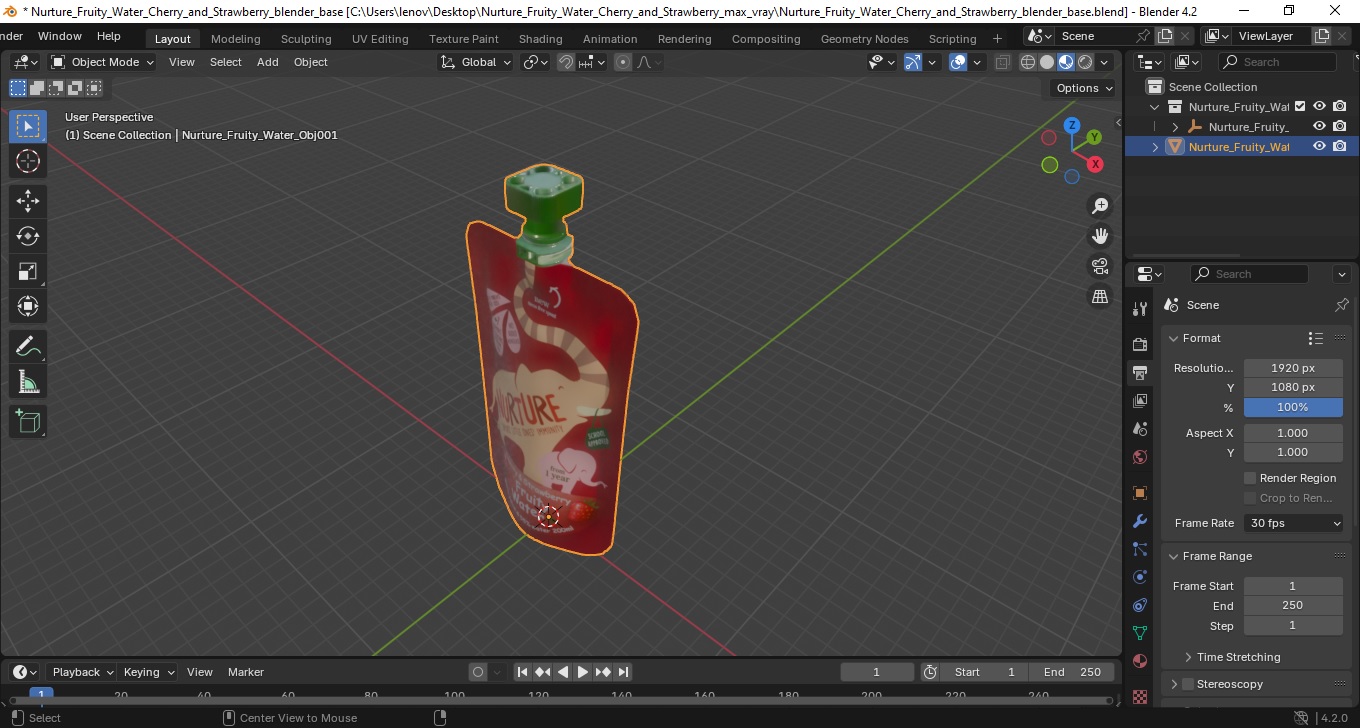Open the Object Mode dropdown

tap(103, 62)
